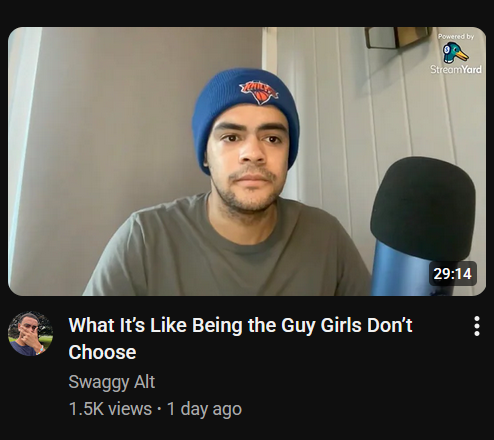Click the StreamYard wordmark text
Screen dimensions: 494x440
(456, 69)
